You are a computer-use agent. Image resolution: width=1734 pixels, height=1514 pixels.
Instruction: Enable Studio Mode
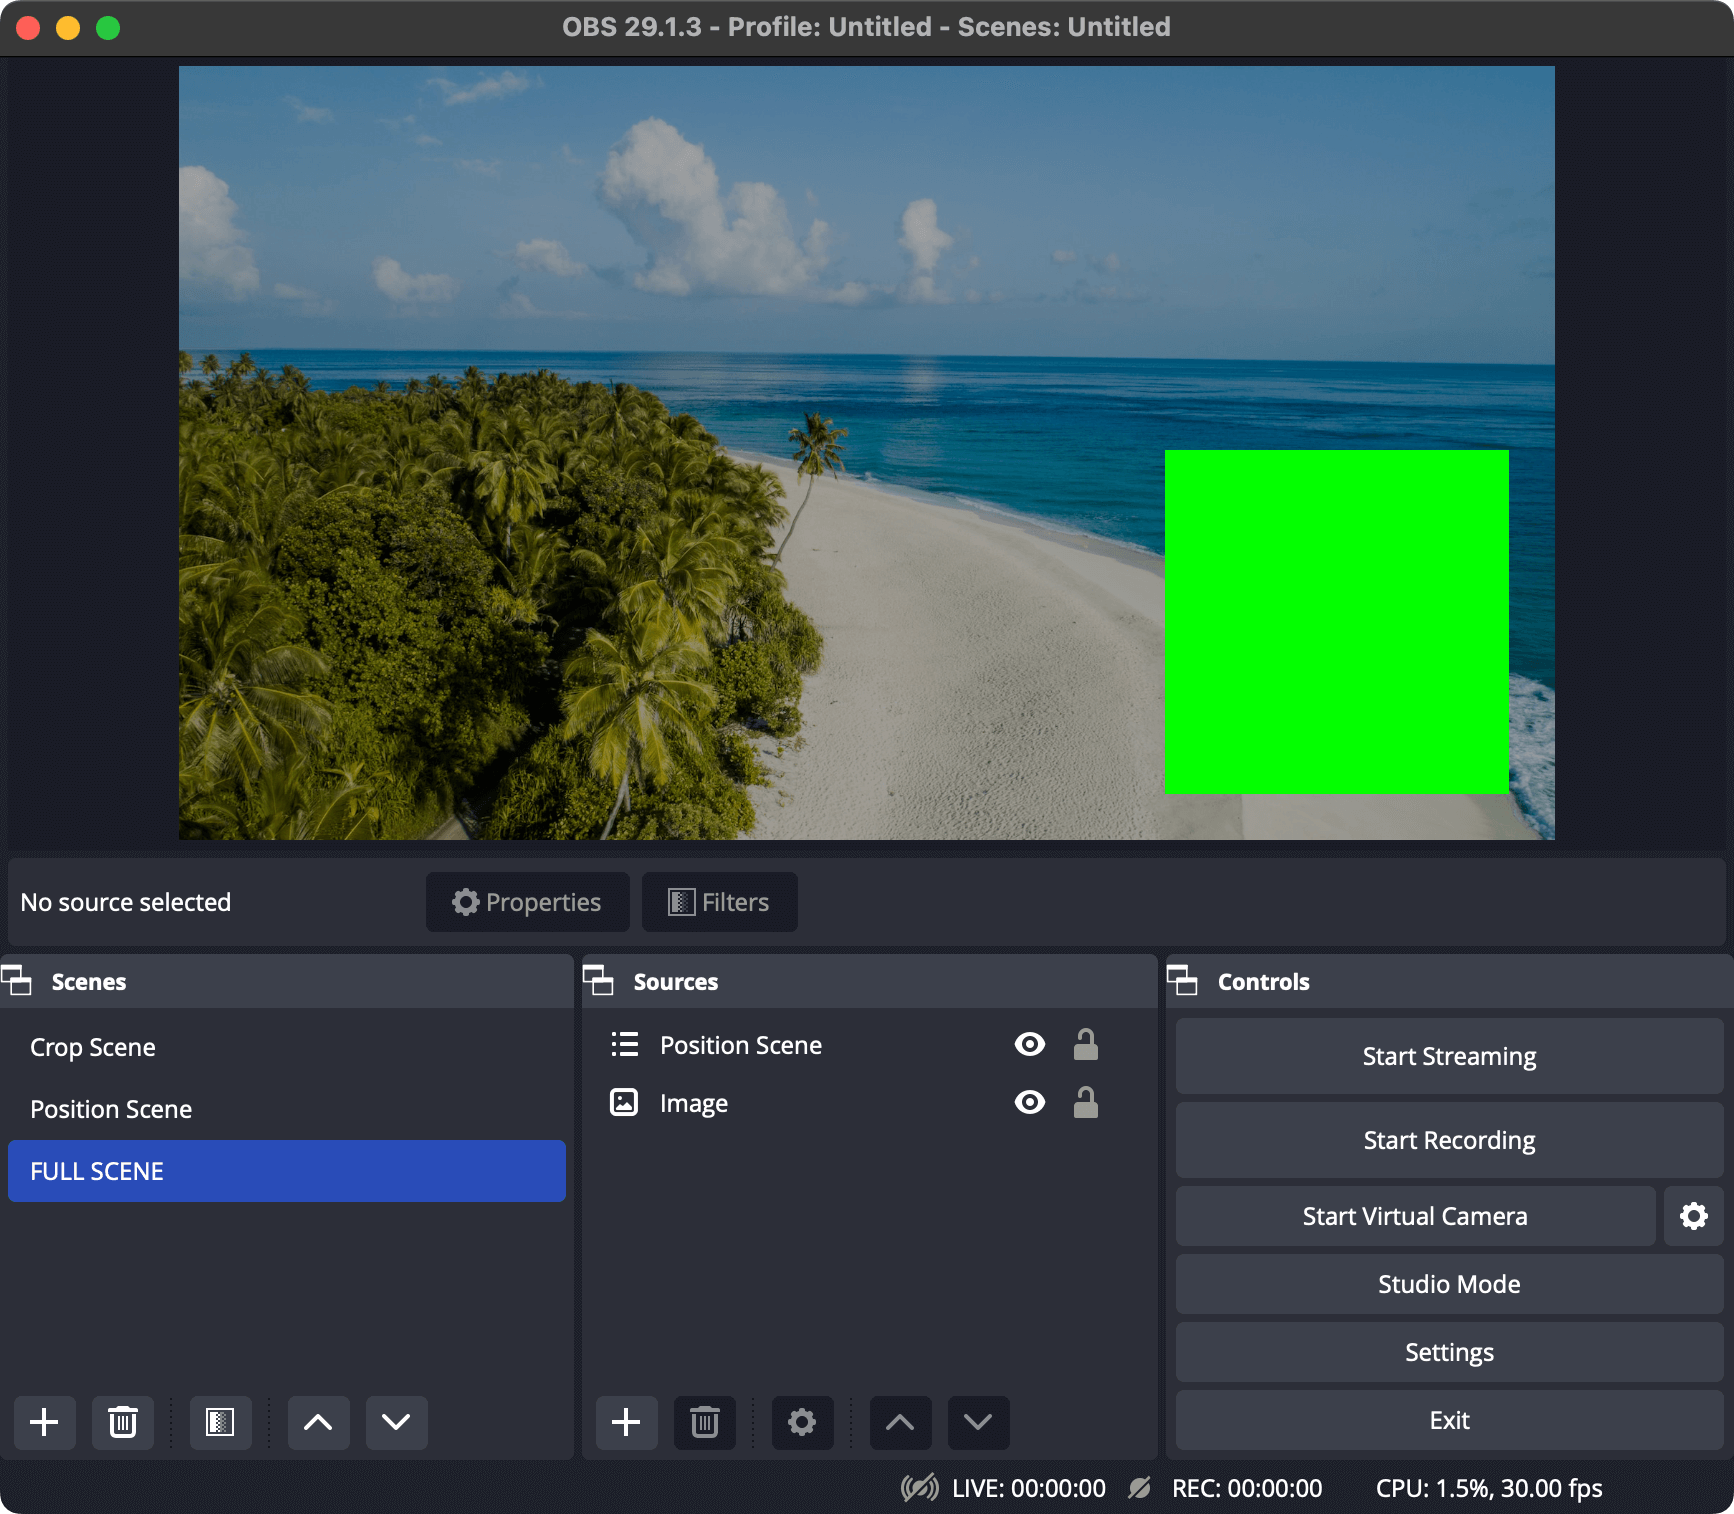click(1448, 1284)
